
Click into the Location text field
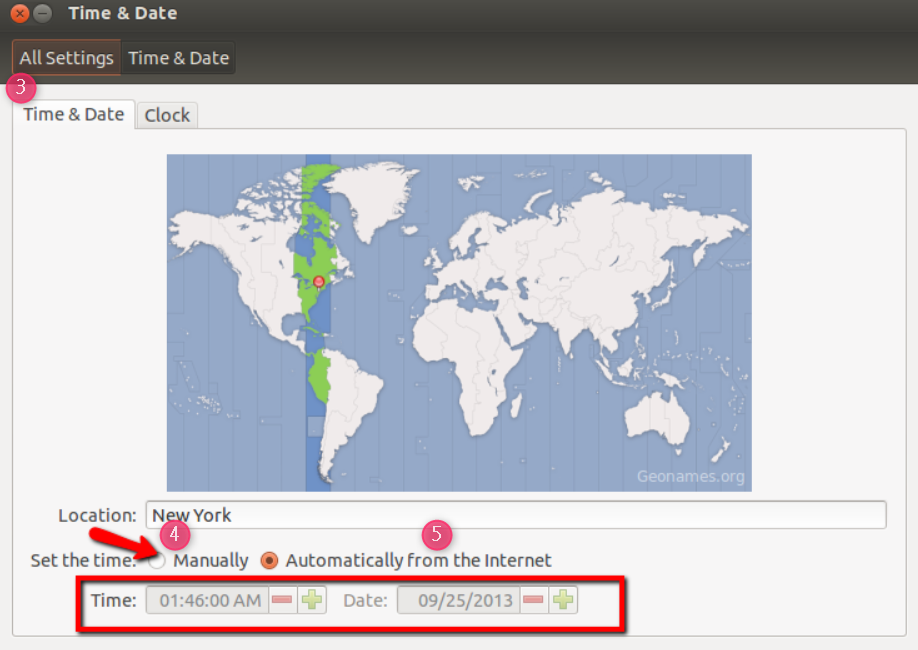[x=515, y=515]
